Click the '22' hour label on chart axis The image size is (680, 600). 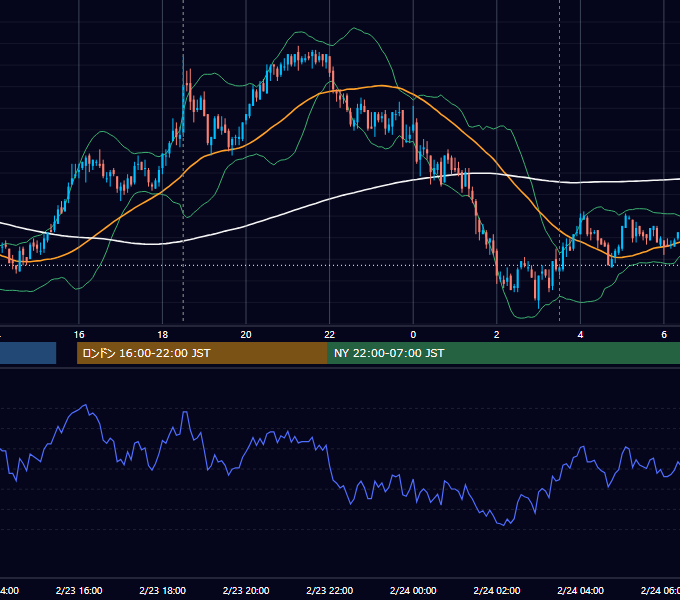(330, 335)
